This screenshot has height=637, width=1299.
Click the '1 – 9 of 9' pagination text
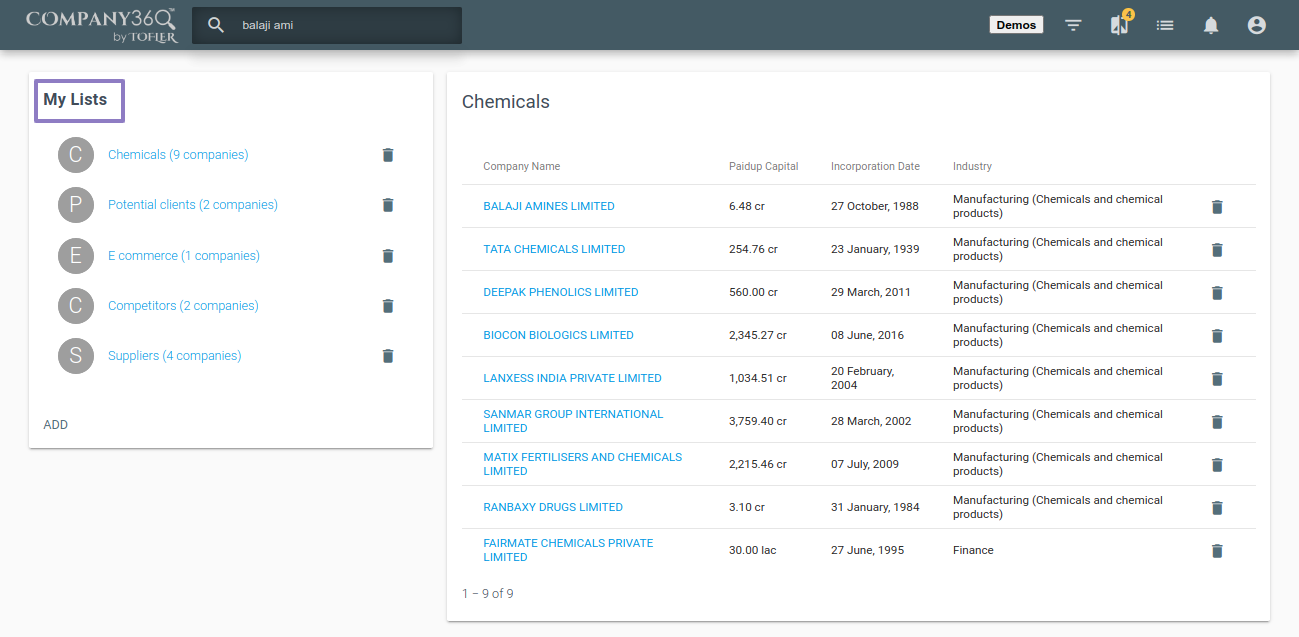(x=488, y=594)
